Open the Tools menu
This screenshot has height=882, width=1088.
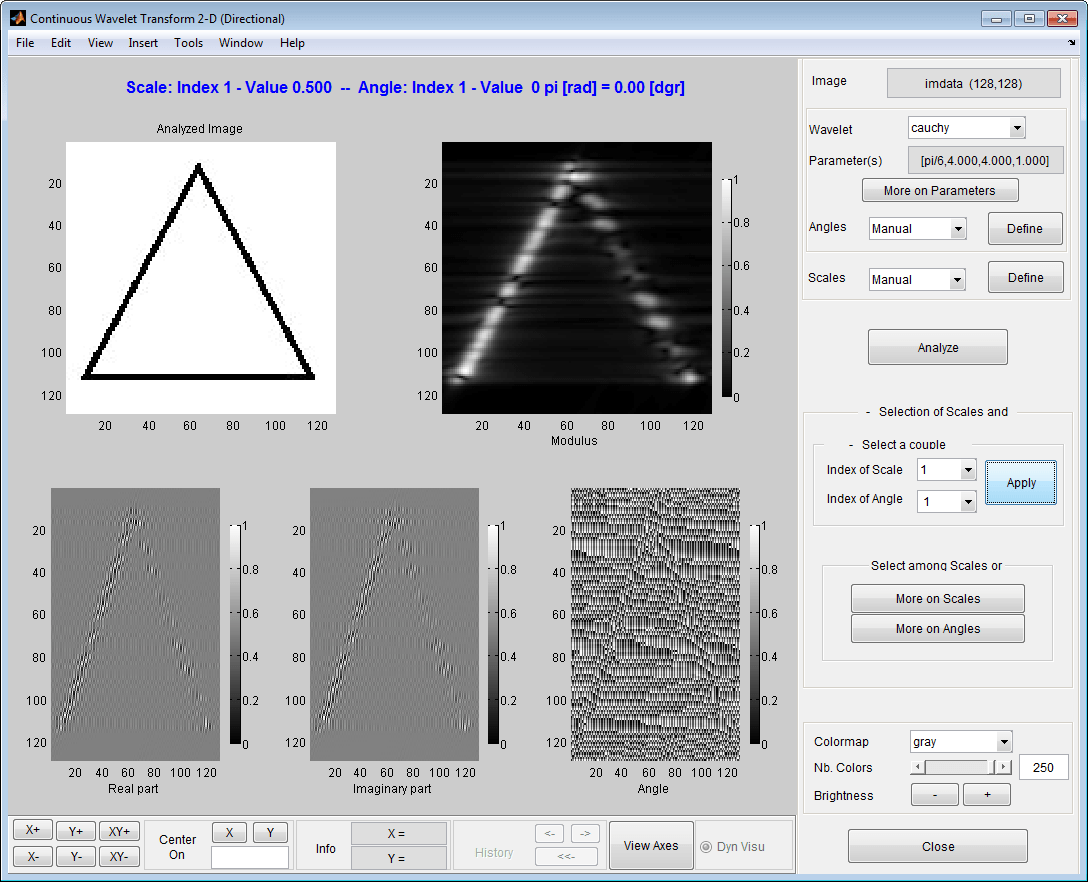188,43
